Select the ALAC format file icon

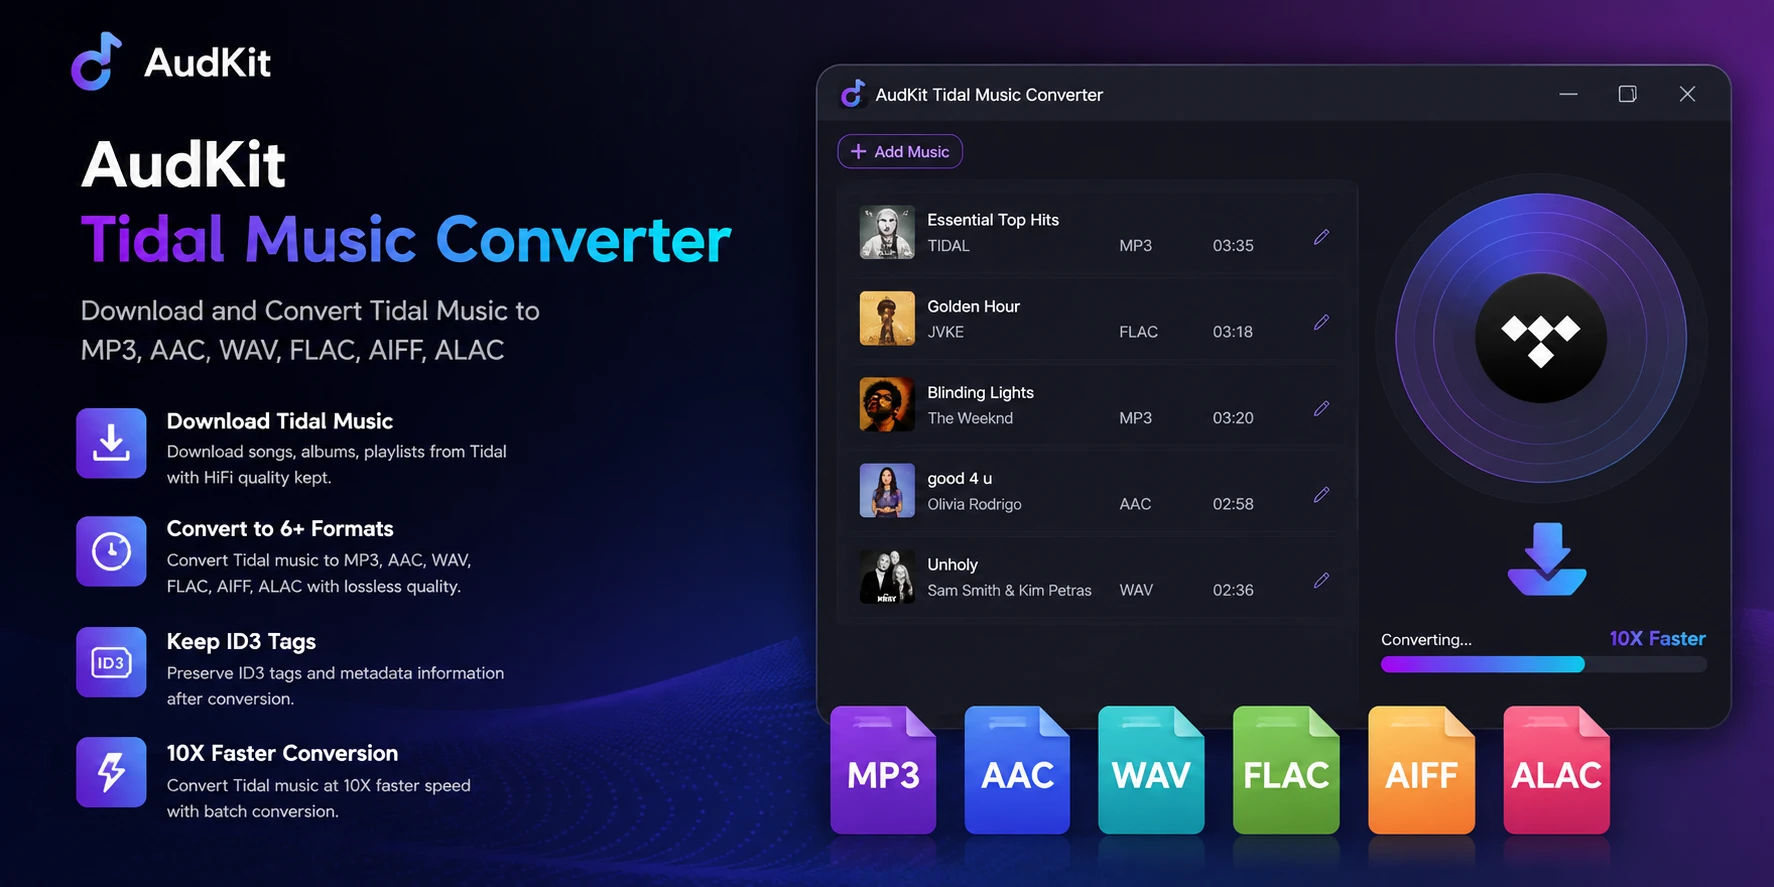[1556, 770]
